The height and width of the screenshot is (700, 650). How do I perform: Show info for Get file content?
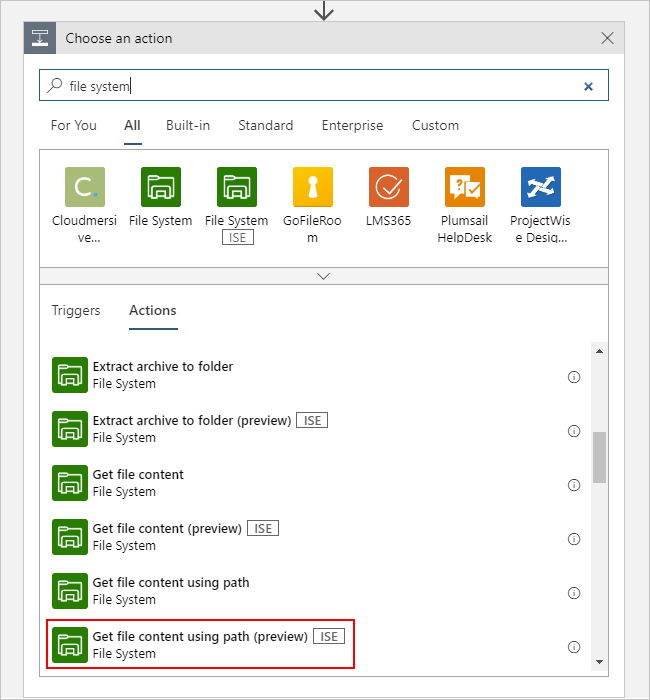click(574, 485)
